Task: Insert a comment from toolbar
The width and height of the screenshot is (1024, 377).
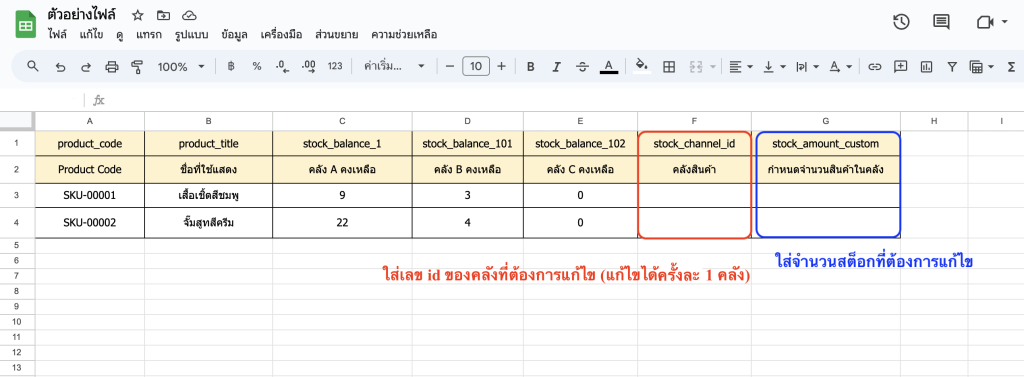Action: point(901,66)
